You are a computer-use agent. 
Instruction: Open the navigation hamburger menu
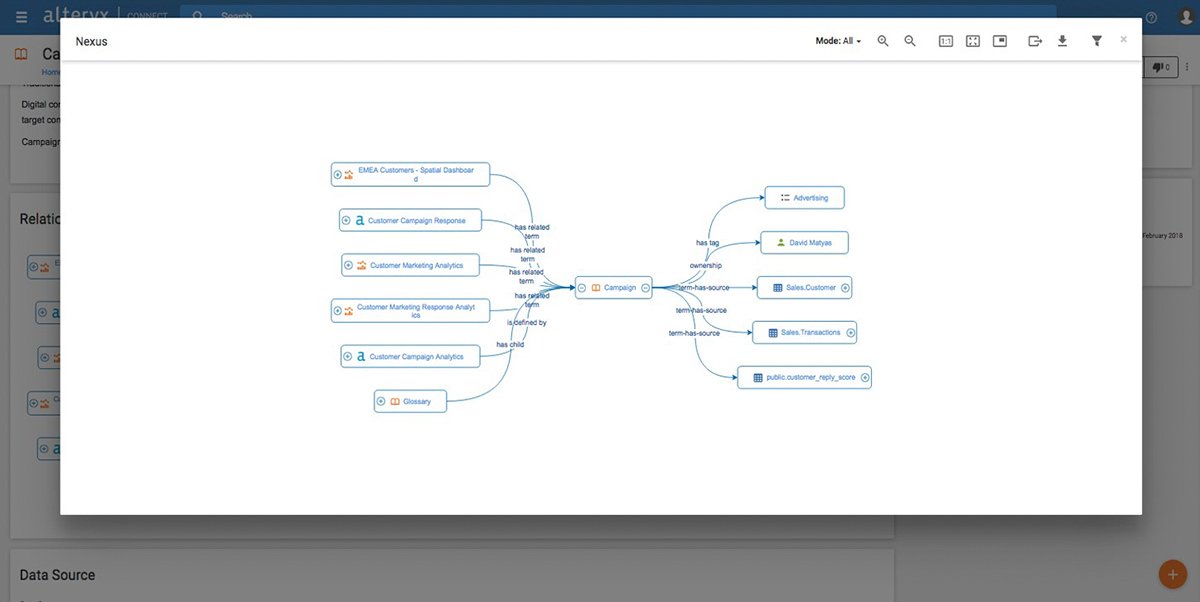[20, 15]
